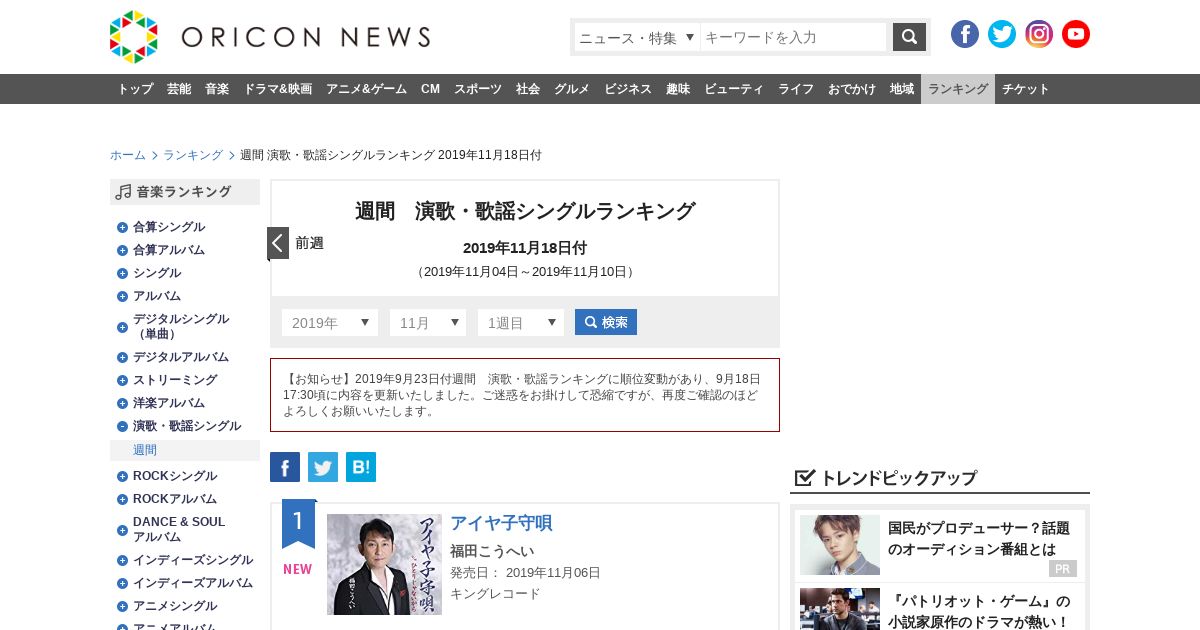This screenshot has height=630, width=1200.
Task: Open the 音楽 nav item
Action: tap(217, 89)
